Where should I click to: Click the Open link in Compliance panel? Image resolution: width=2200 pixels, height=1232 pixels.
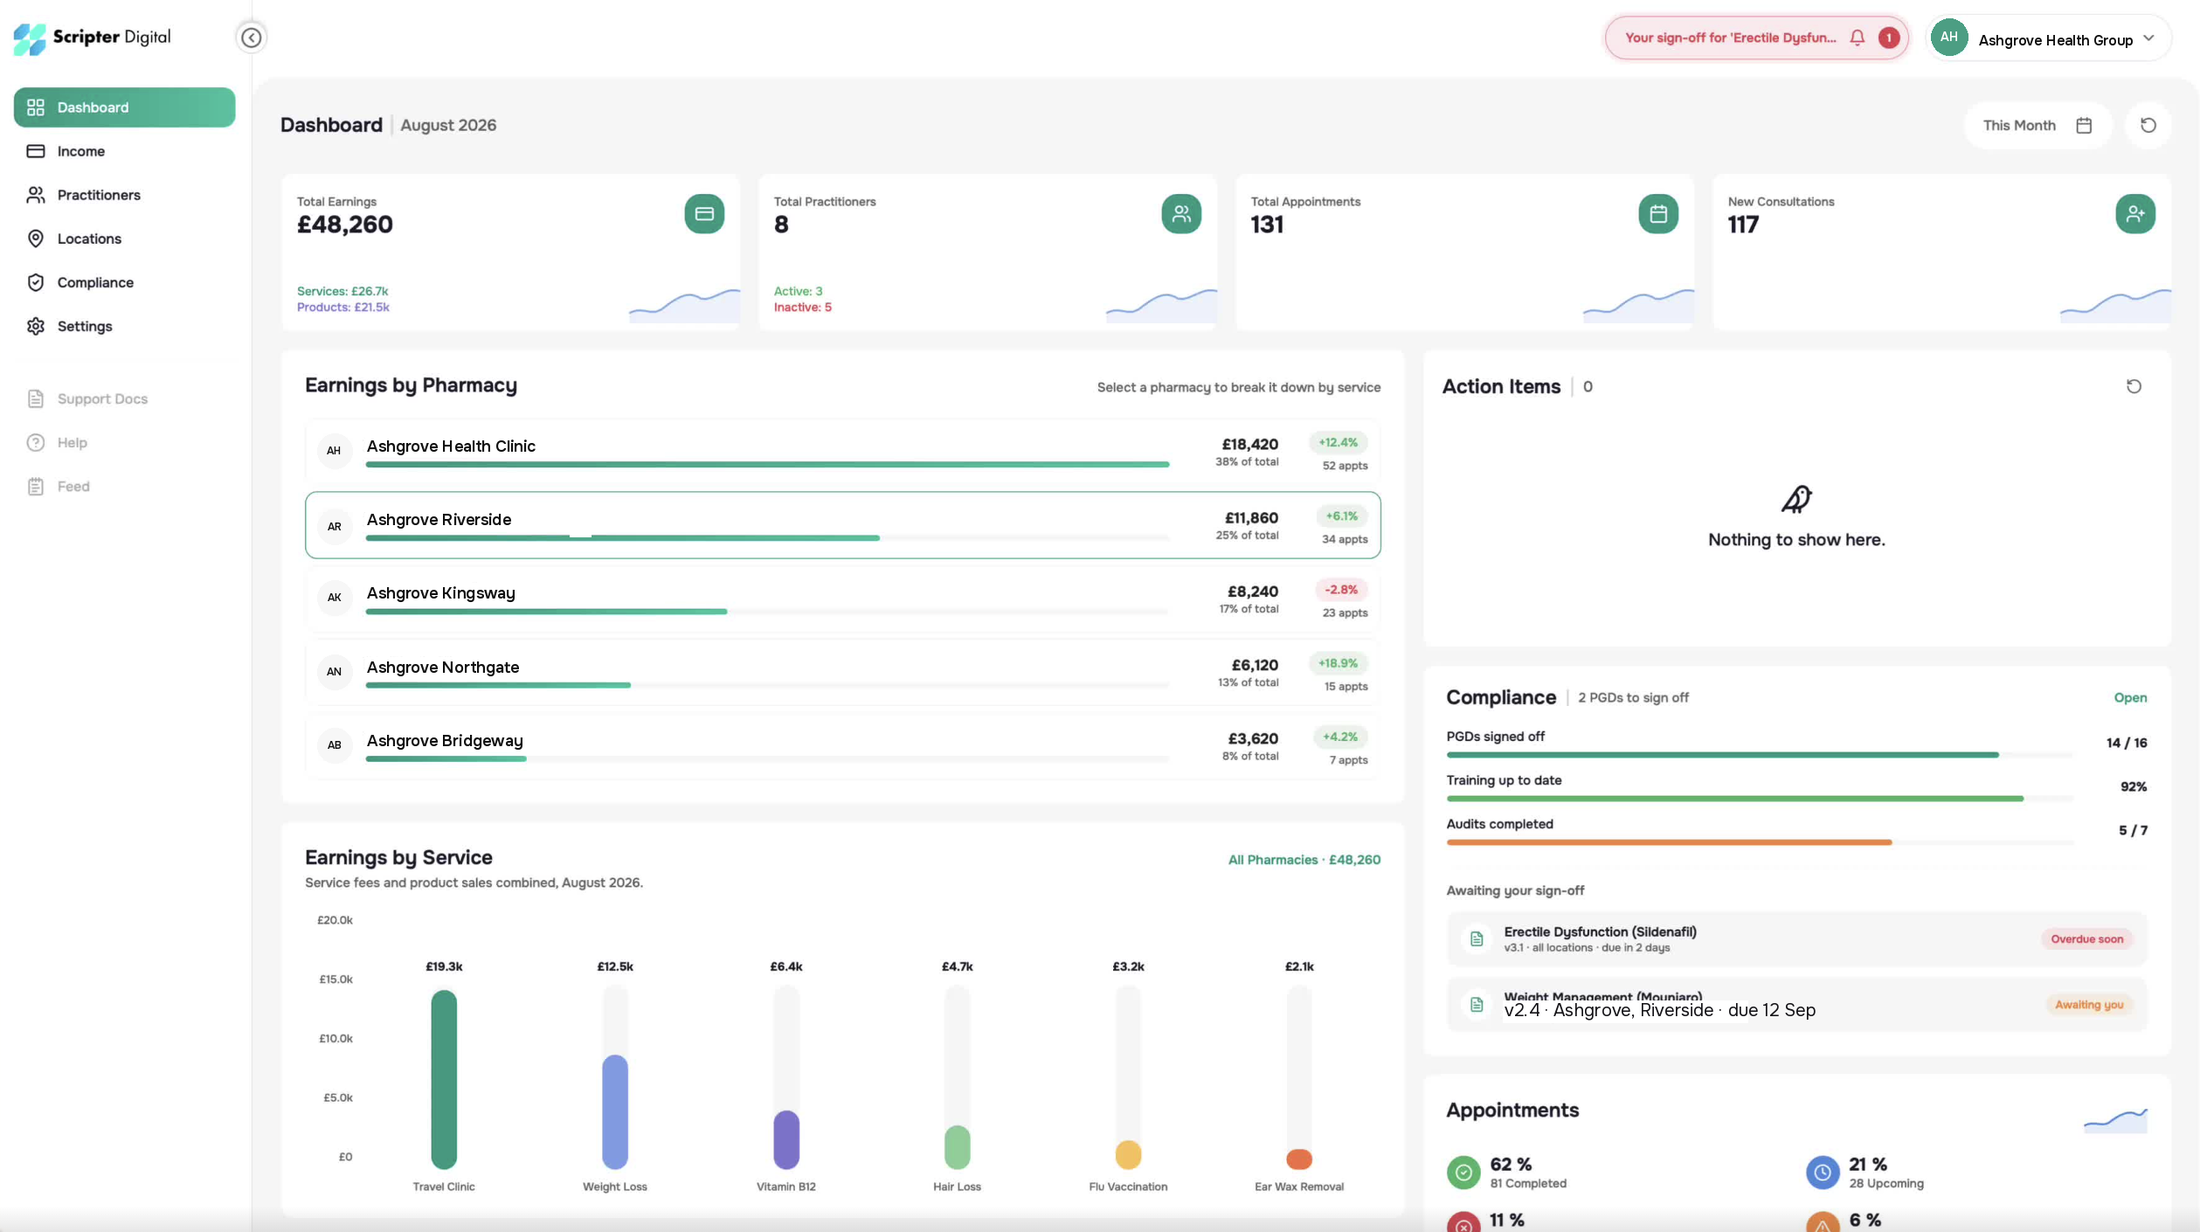click(x=2130, y=698)
